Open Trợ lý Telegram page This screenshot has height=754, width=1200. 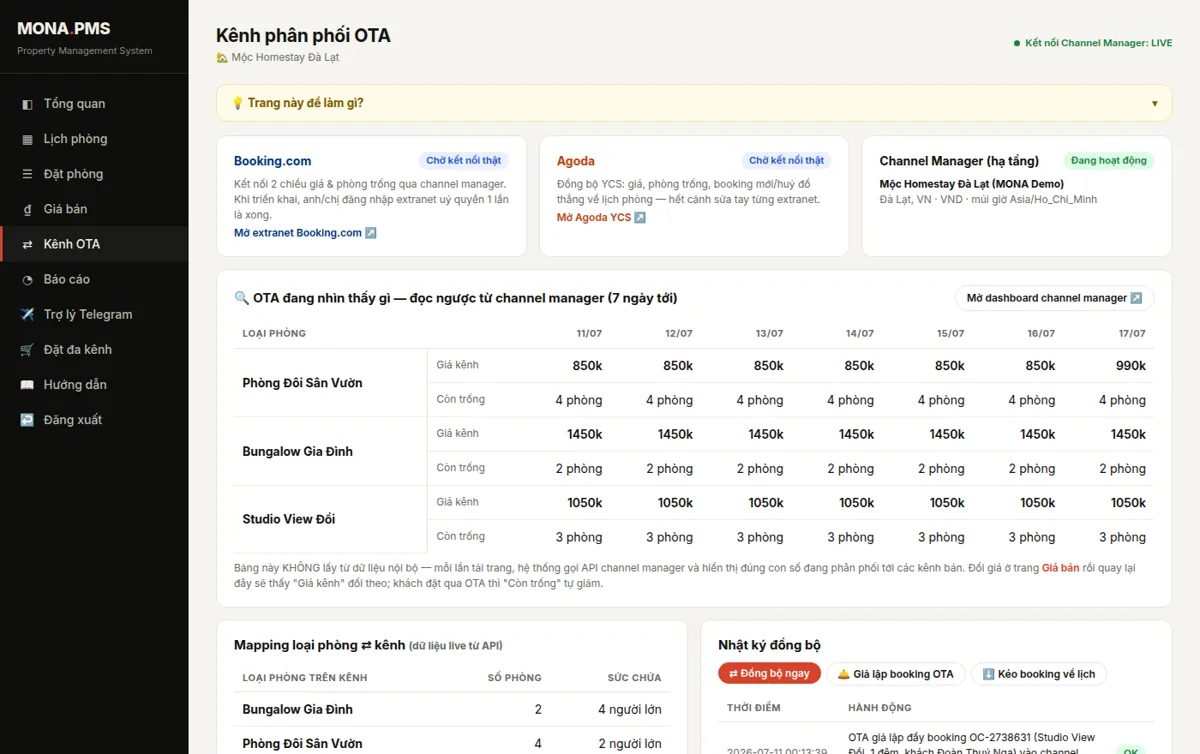click(x=94, y=314)
